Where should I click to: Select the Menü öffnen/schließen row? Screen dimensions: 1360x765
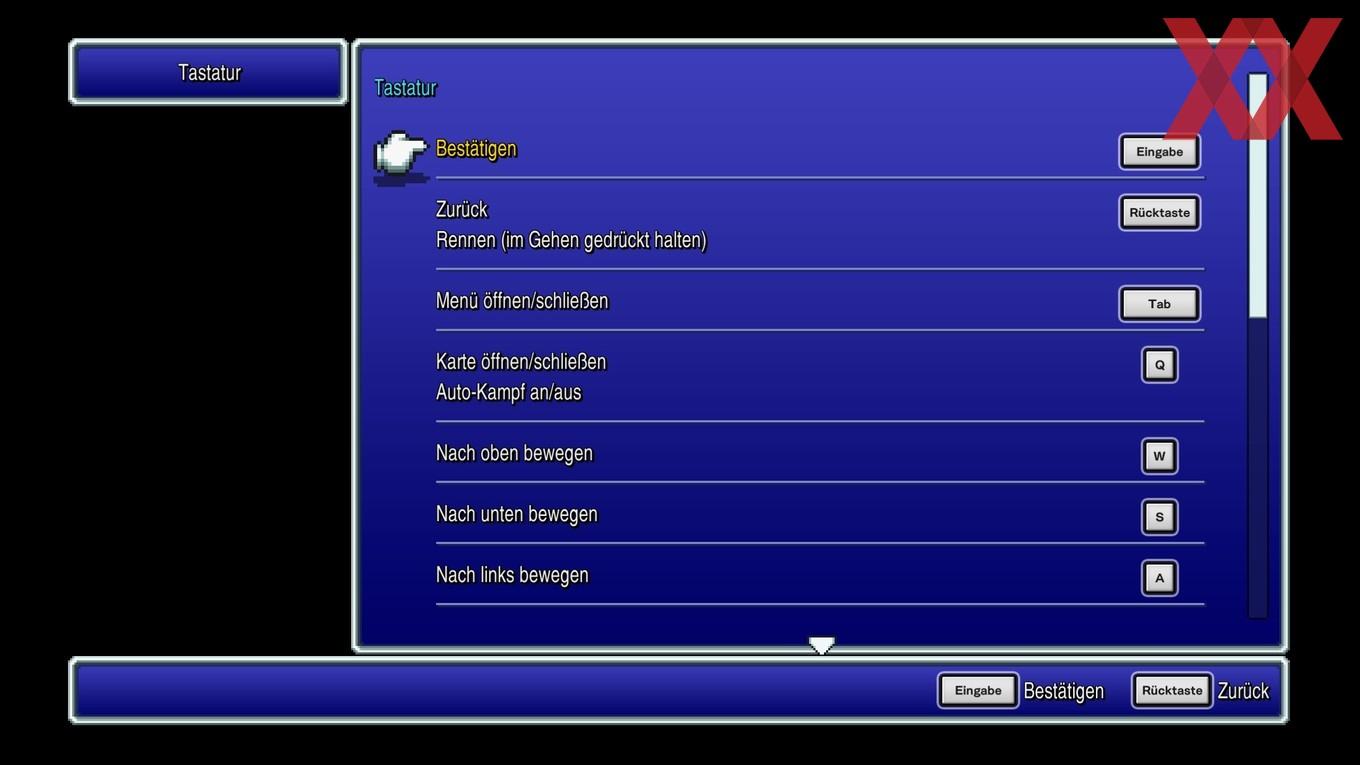[x=820, y=301]
